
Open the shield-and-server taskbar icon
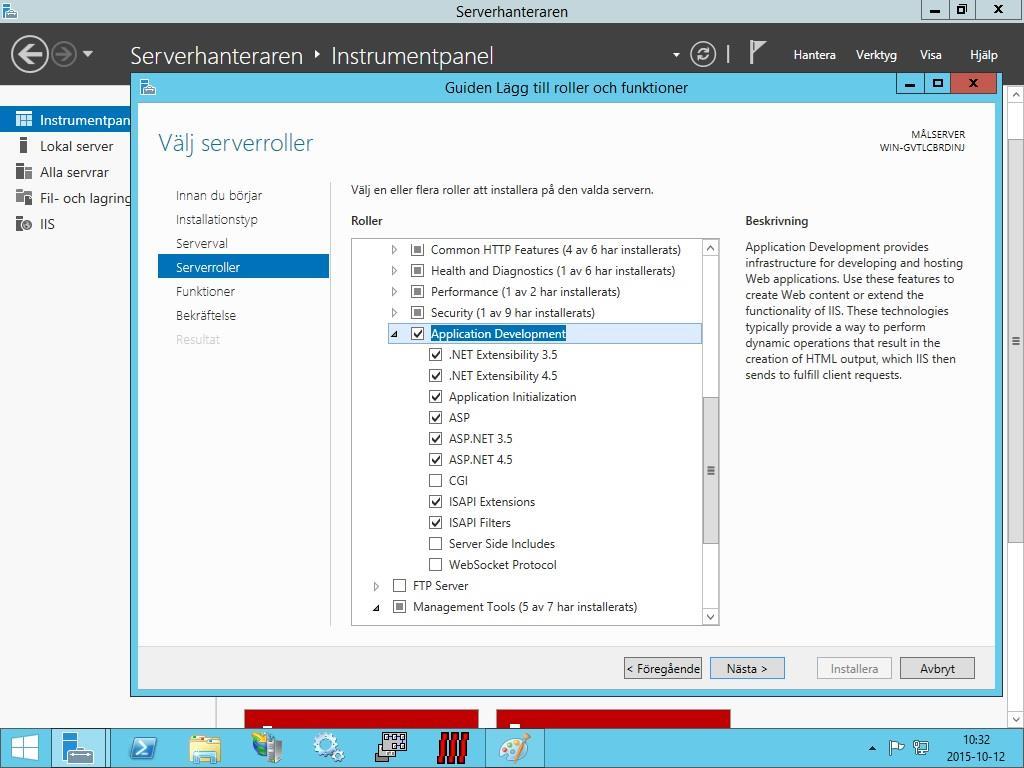coord(266,748)
